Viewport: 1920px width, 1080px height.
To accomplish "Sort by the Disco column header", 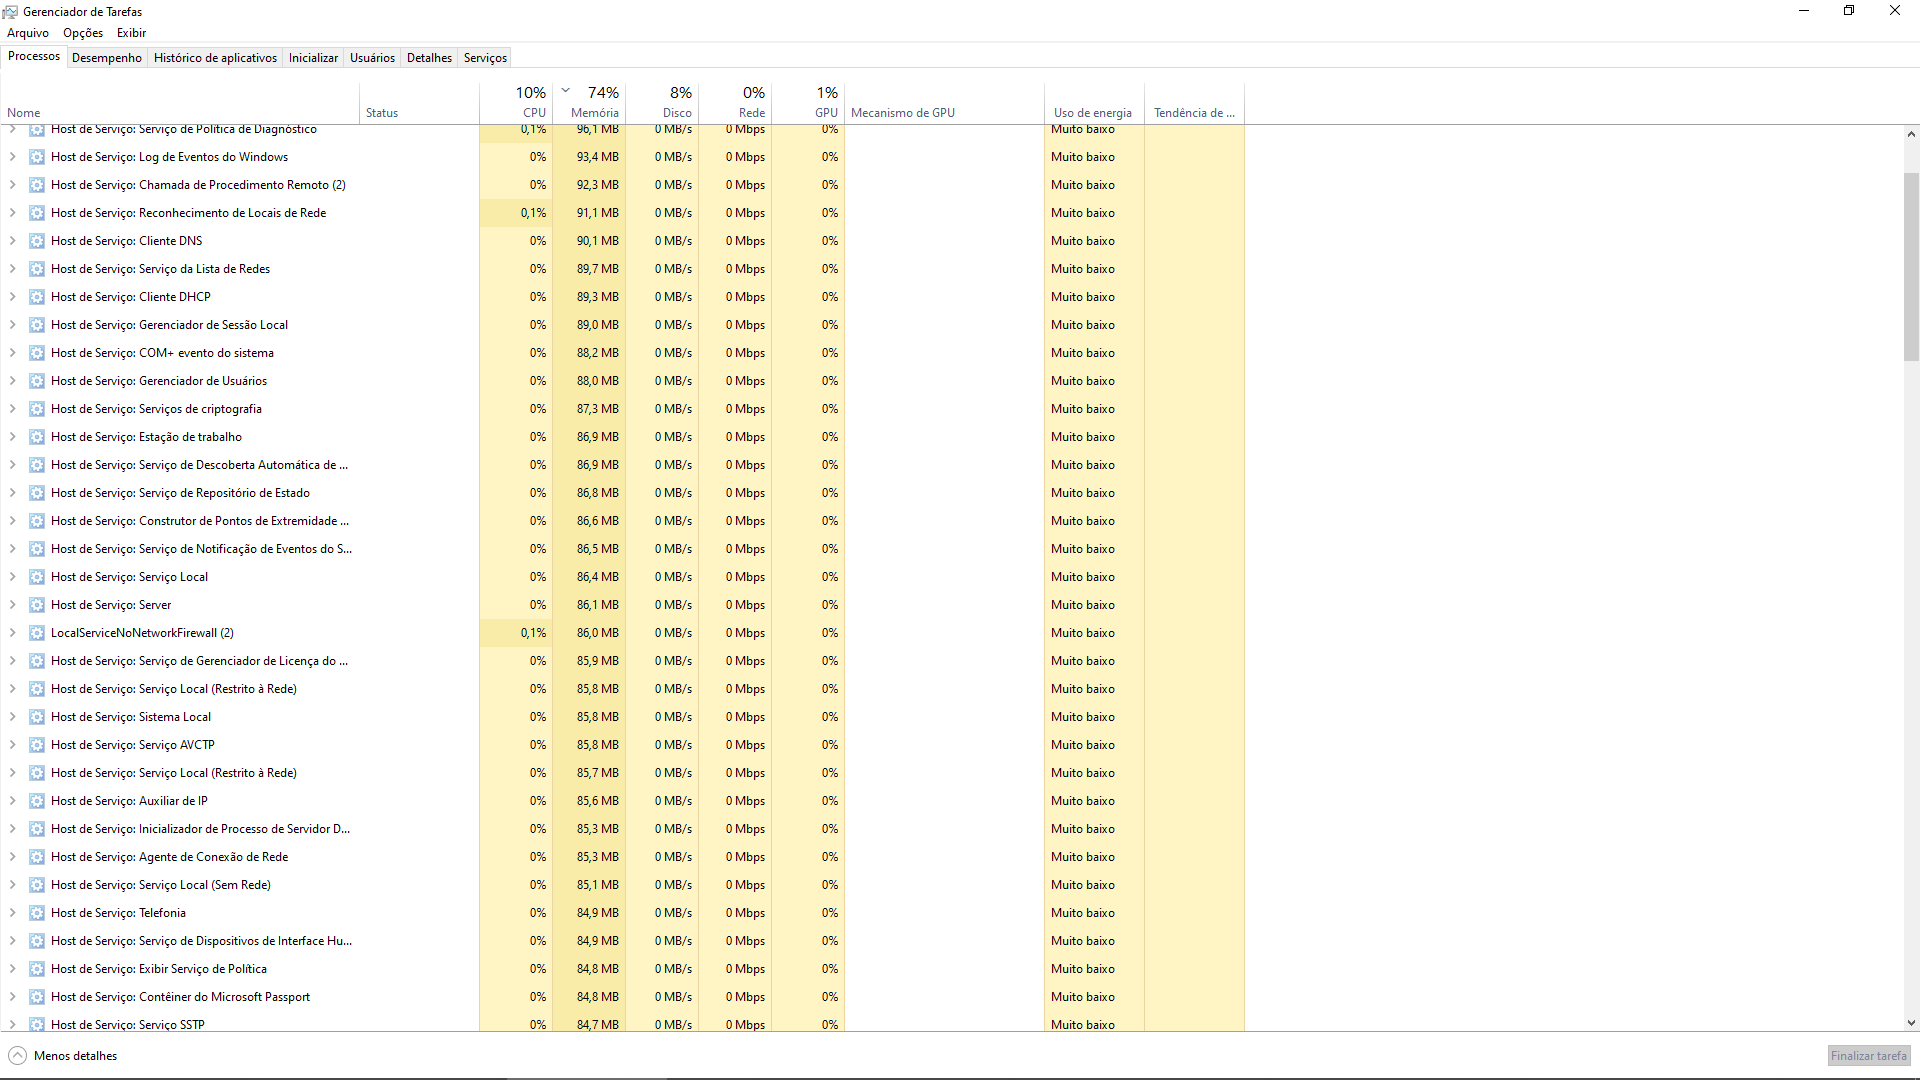I will (662, 103).
